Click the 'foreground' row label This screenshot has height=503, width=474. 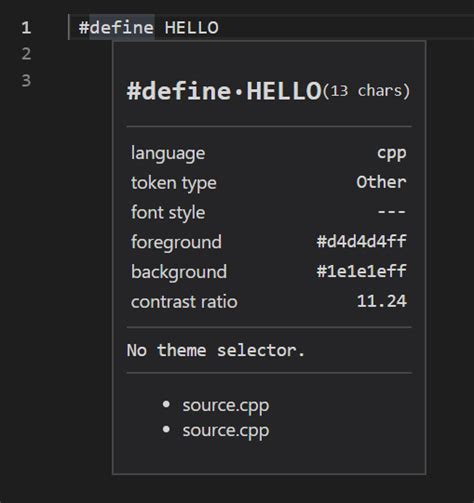[x=176, y=242]
